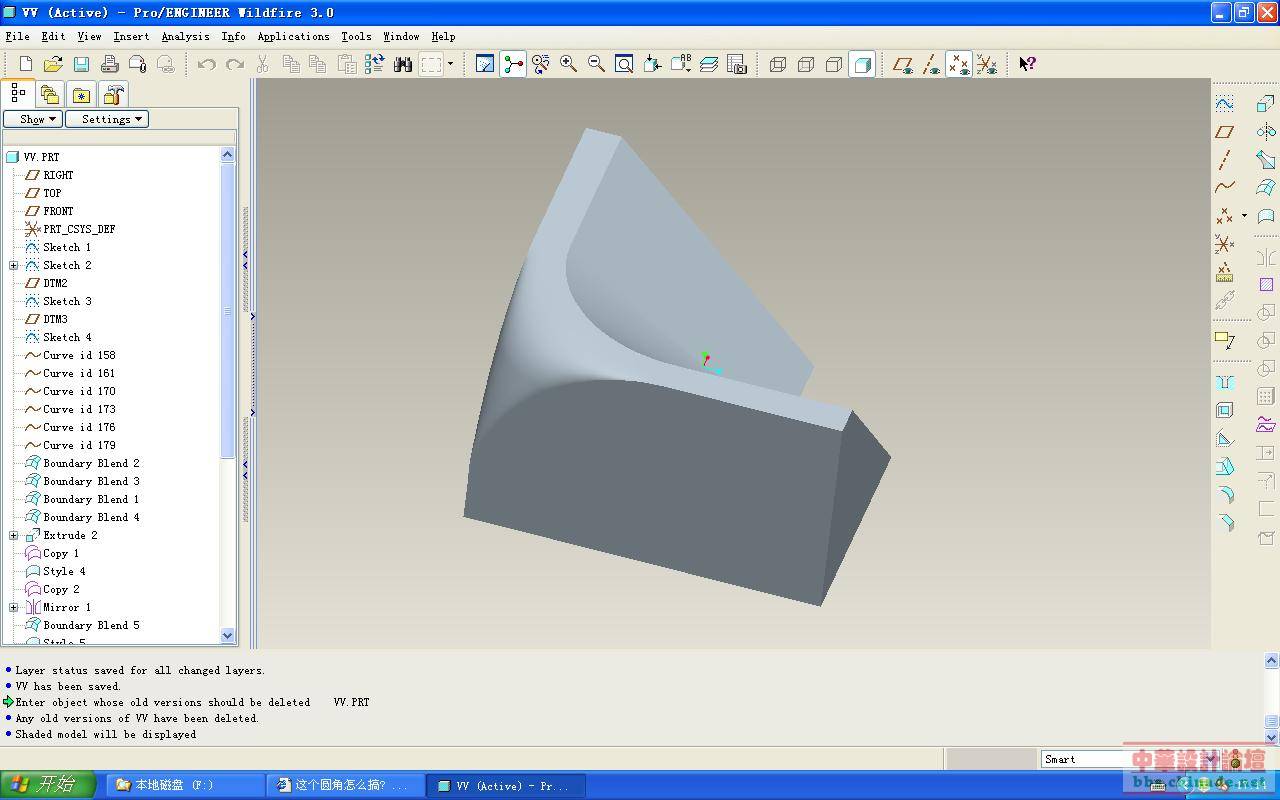Open the Settings dropdown in model tree
The height and width of the screenshot is (800, 1280).
point(107,119)
